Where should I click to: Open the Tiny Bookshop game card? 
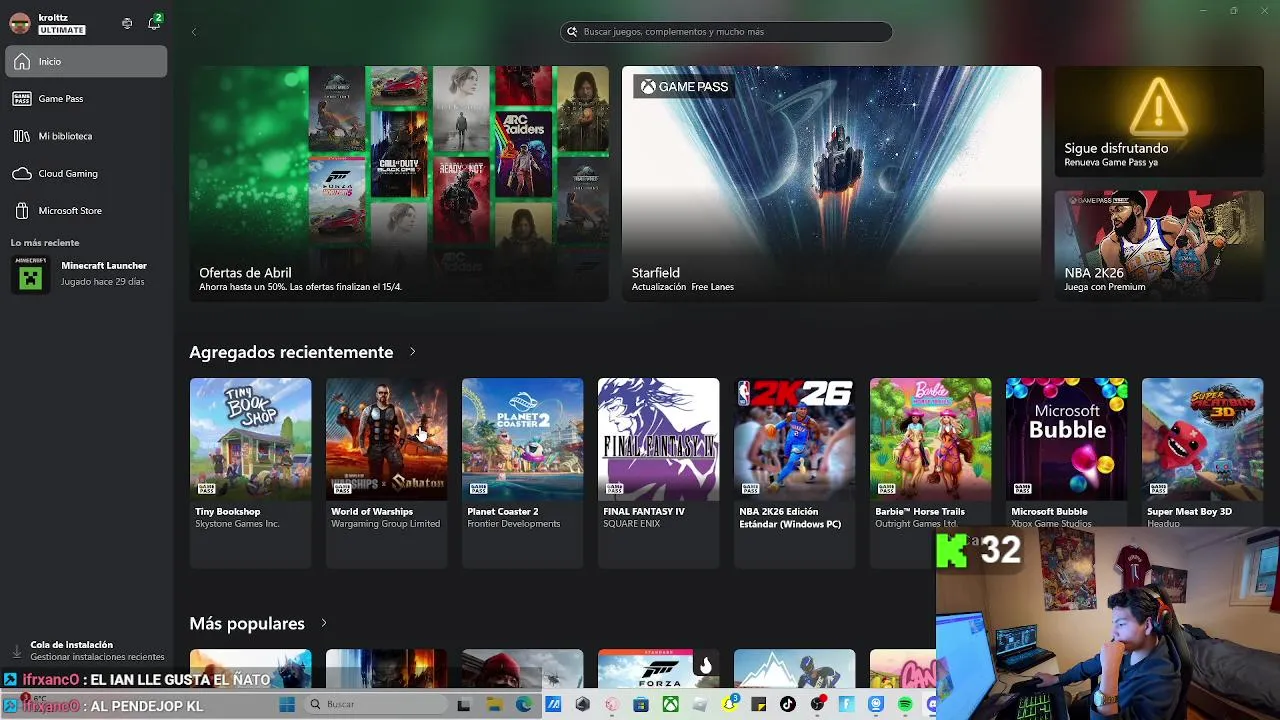coord(250,472)
